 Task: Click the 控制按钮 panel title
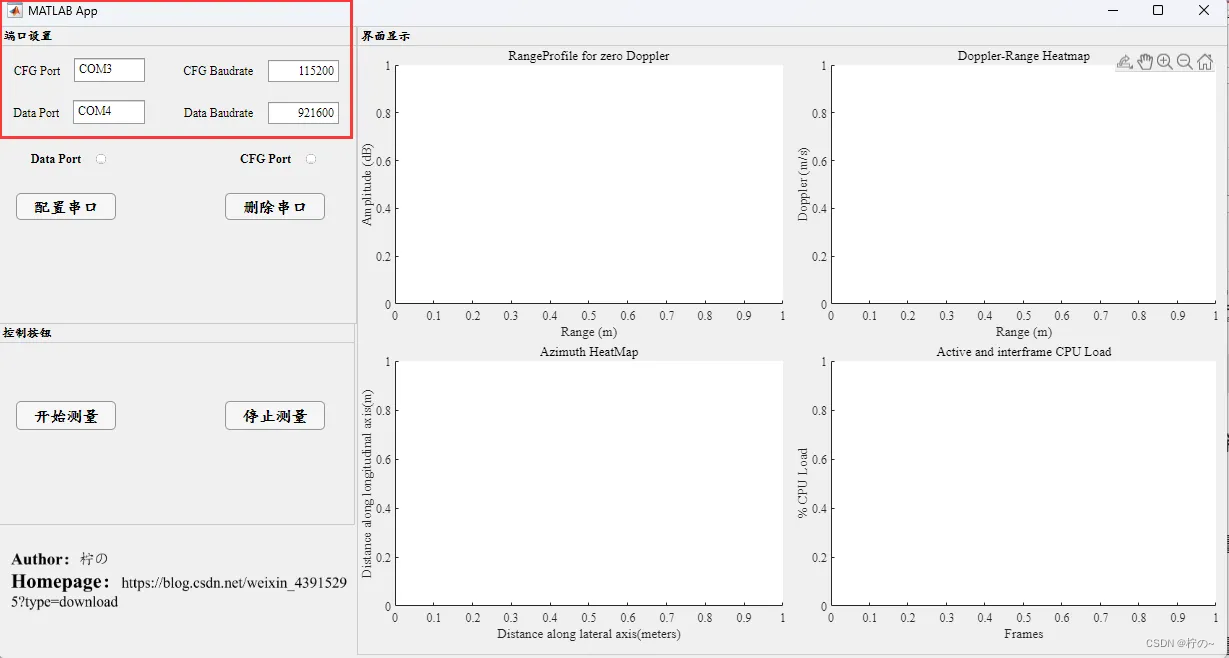pos(28,333)
